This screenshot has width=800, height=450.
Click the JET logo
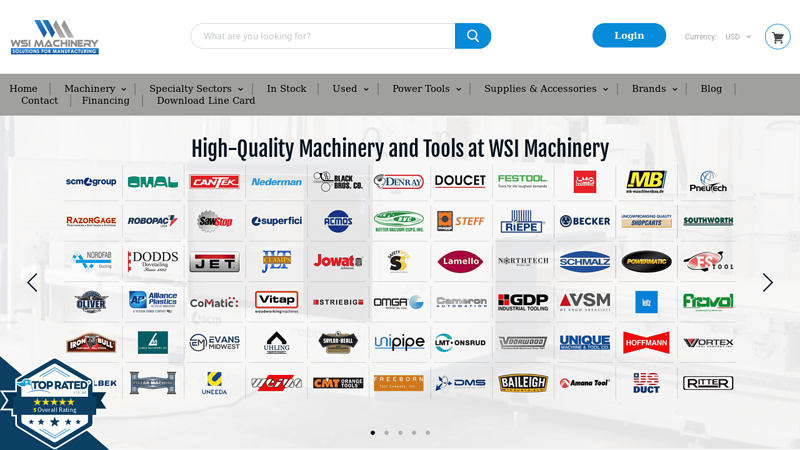pos(214,262)
